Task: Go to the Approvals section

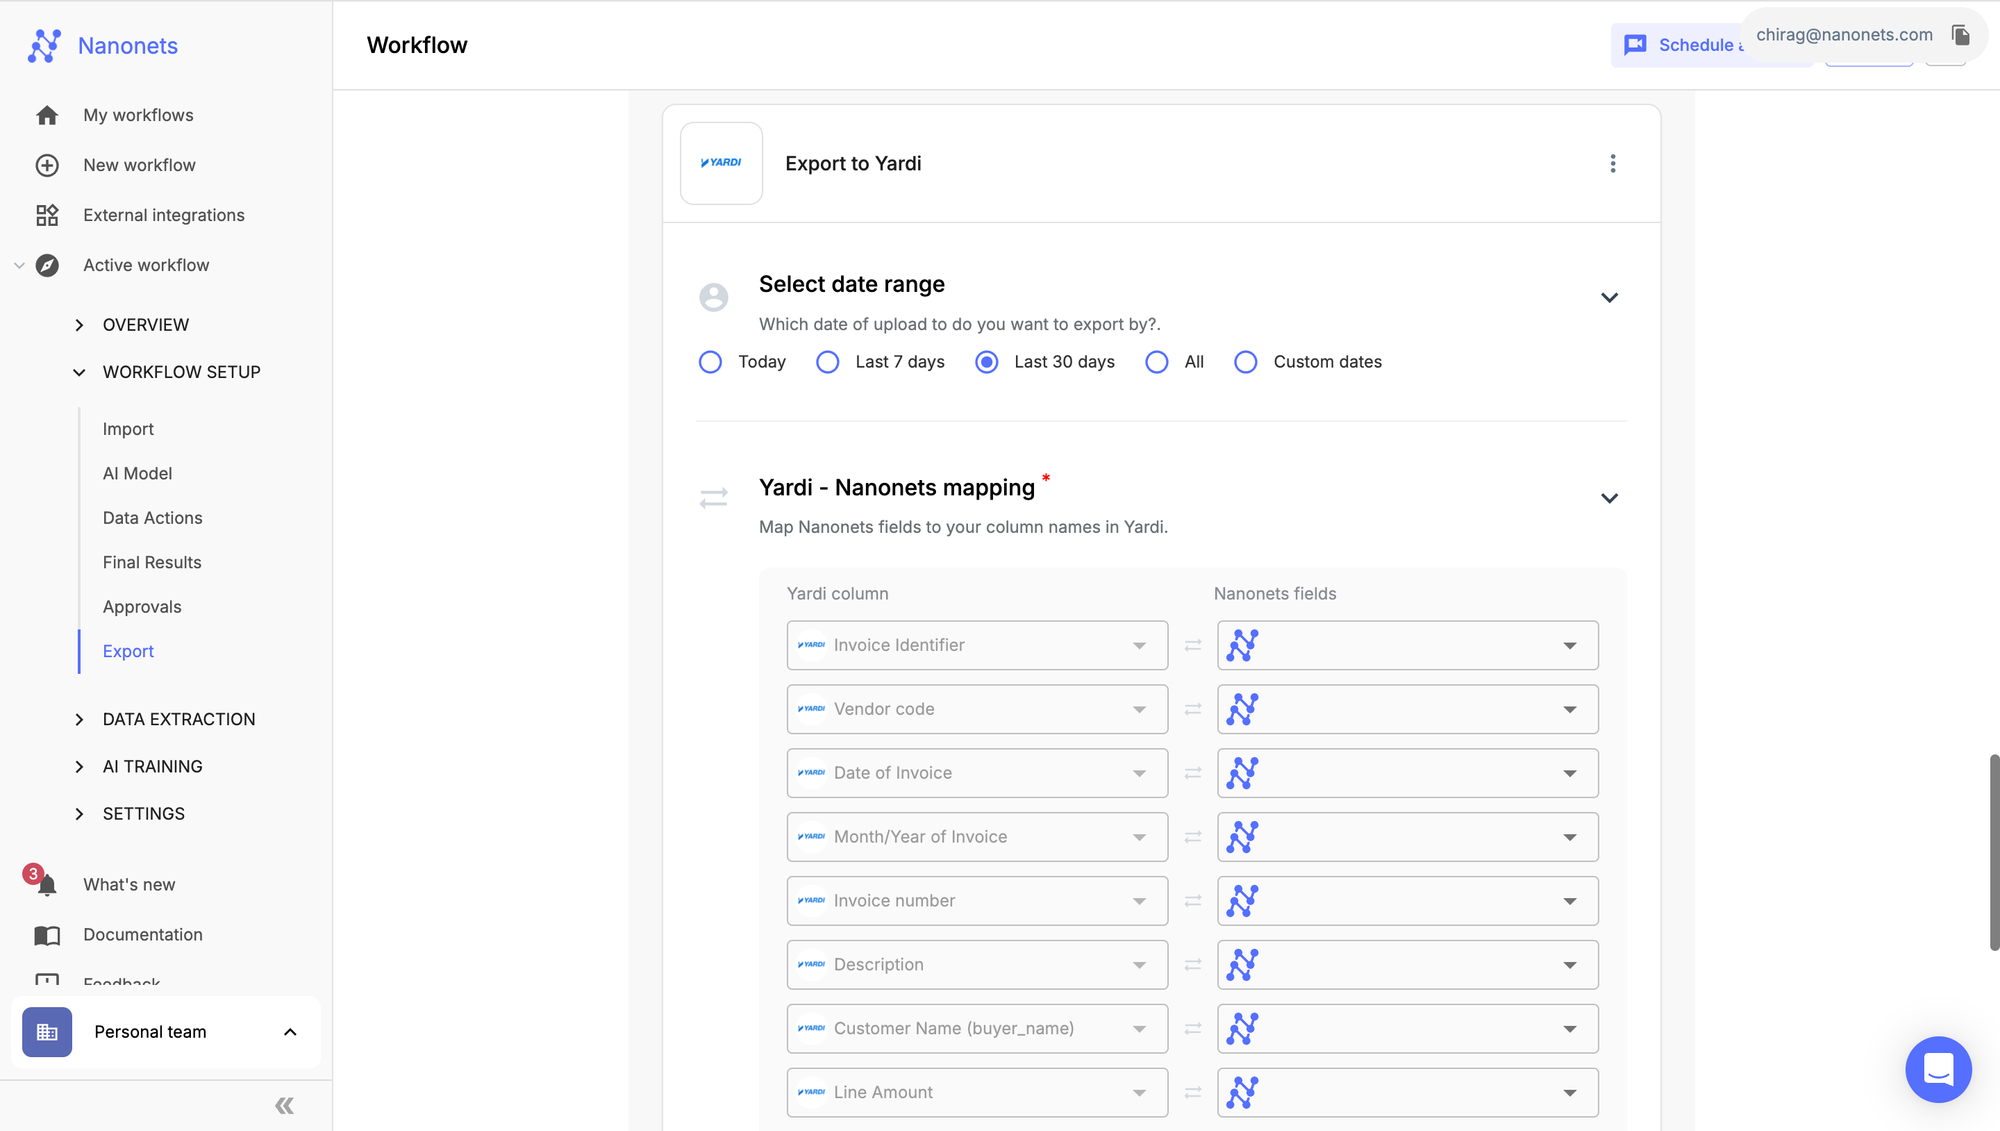Action: point(142,607)
